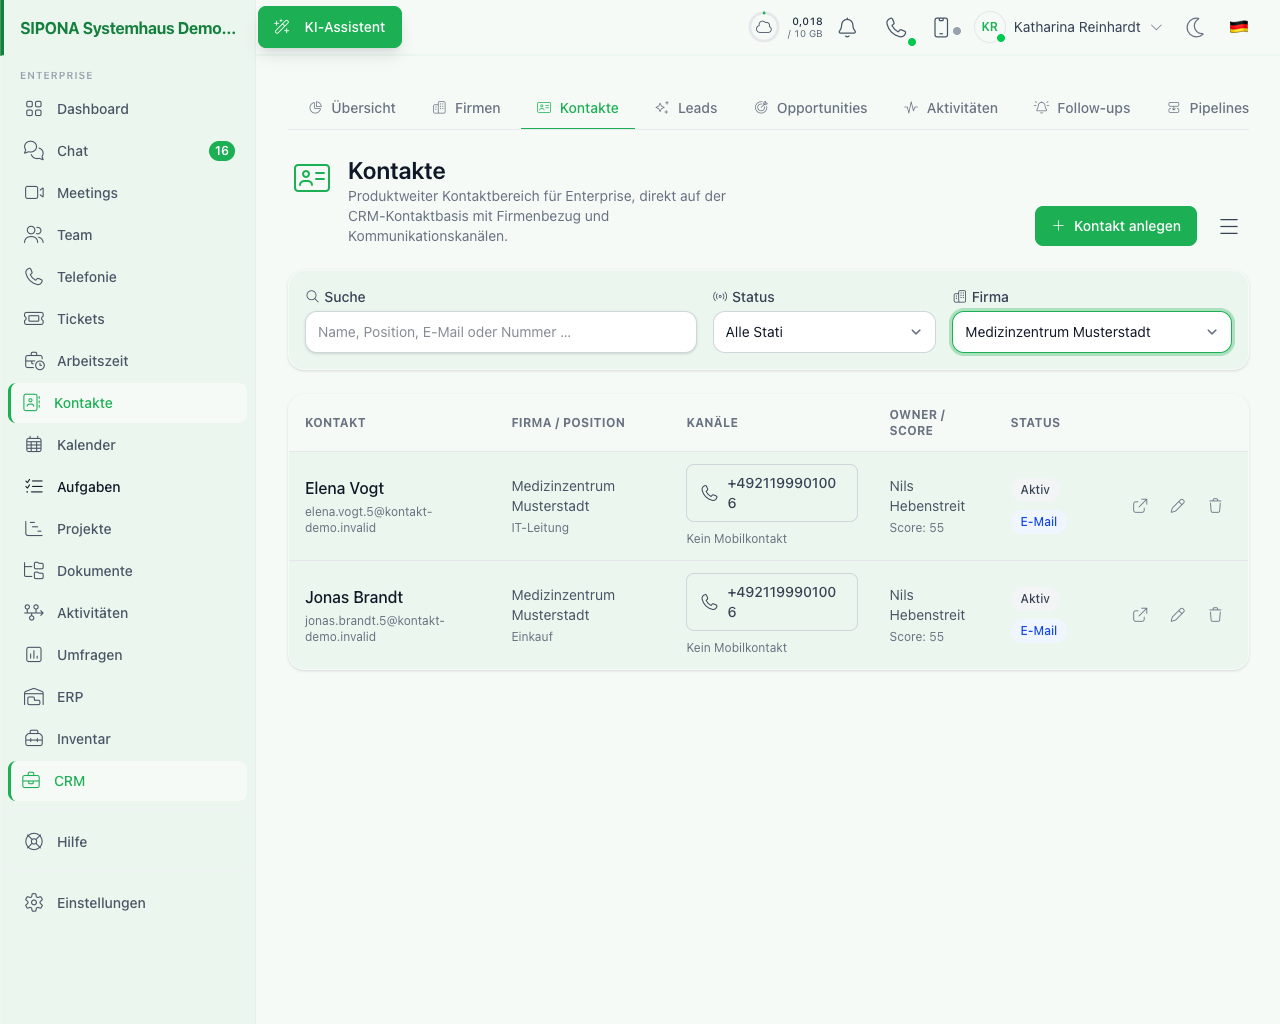Click the KONTAKT column header

(335, 423)
